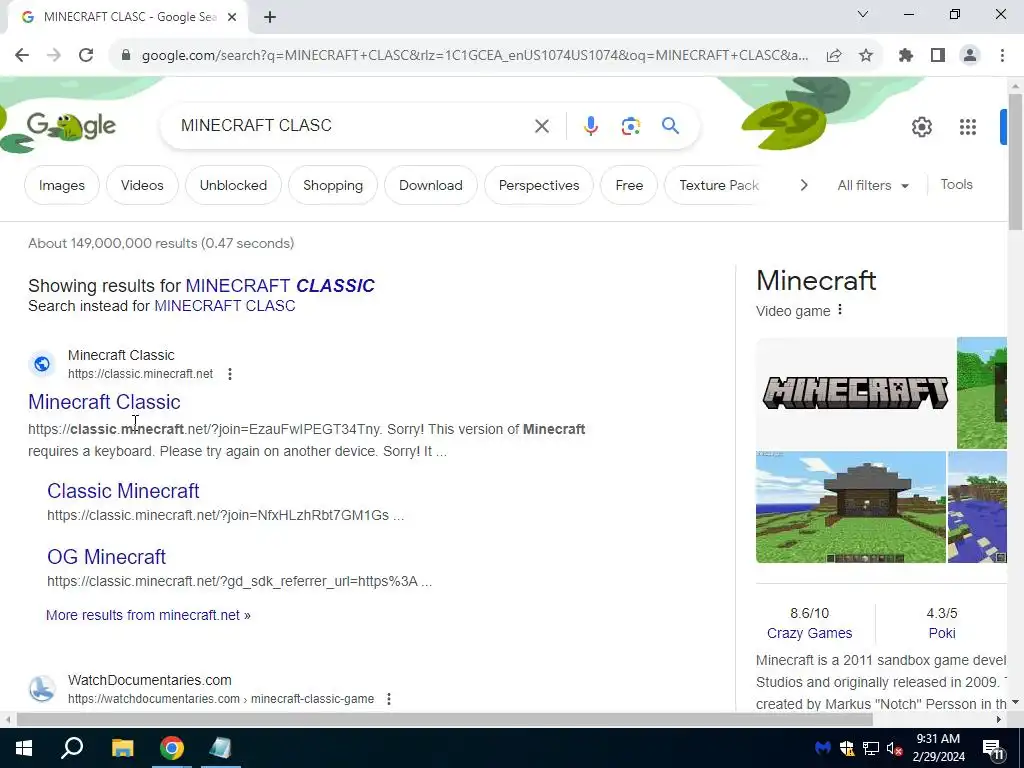
Task: Open a new browser tab with plus
Action: coord(270,17)
